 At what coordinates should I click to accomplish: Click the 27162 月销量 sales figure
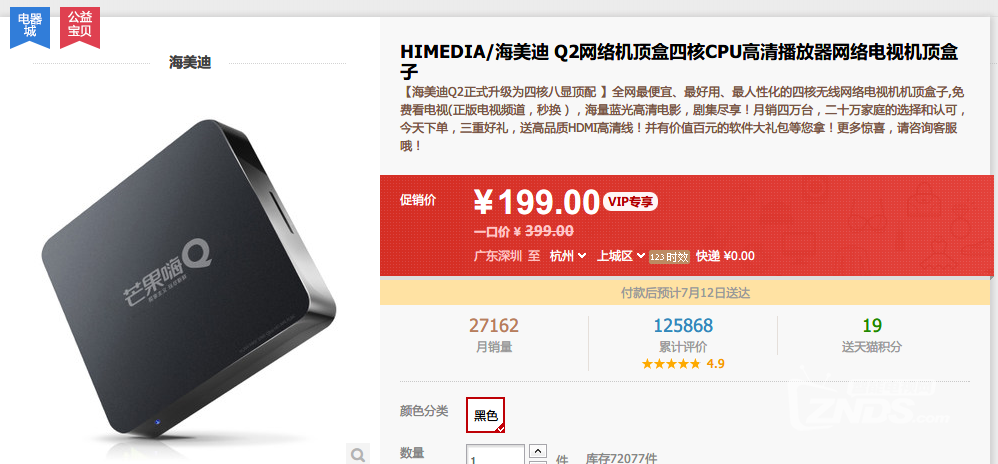click(x=494, y=326)
